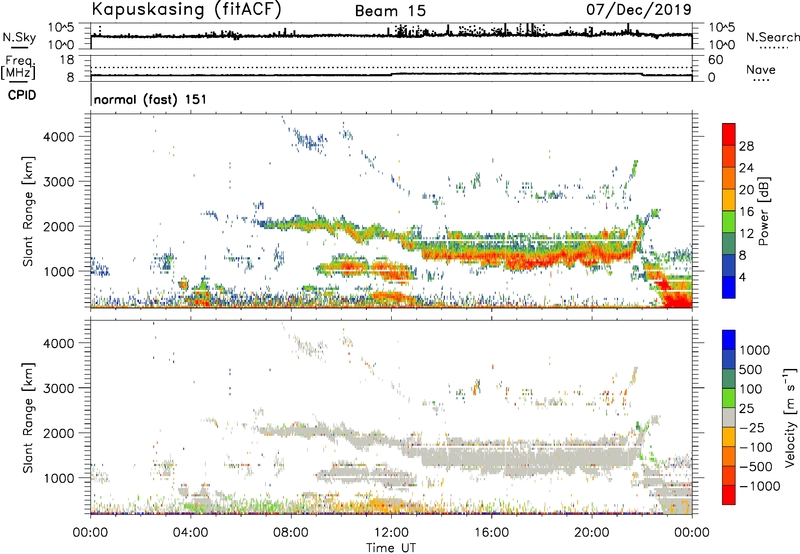Click the '1000' tick on Velocity colorbar

(754, 350)
